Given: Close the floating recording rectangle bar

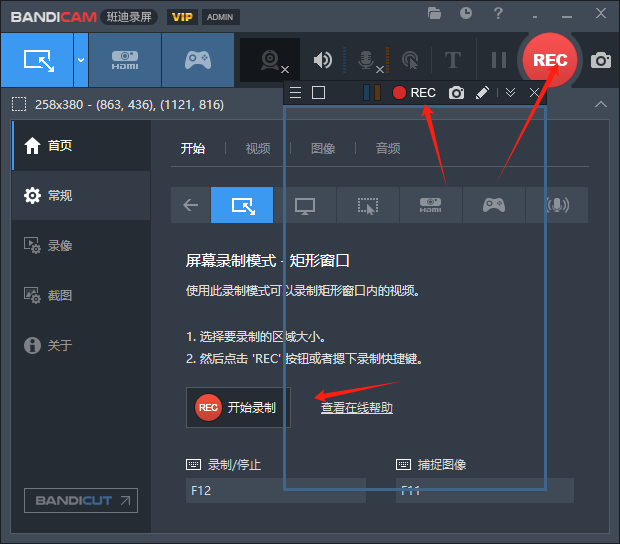Looking at the screenshot, I should [534, 93].
